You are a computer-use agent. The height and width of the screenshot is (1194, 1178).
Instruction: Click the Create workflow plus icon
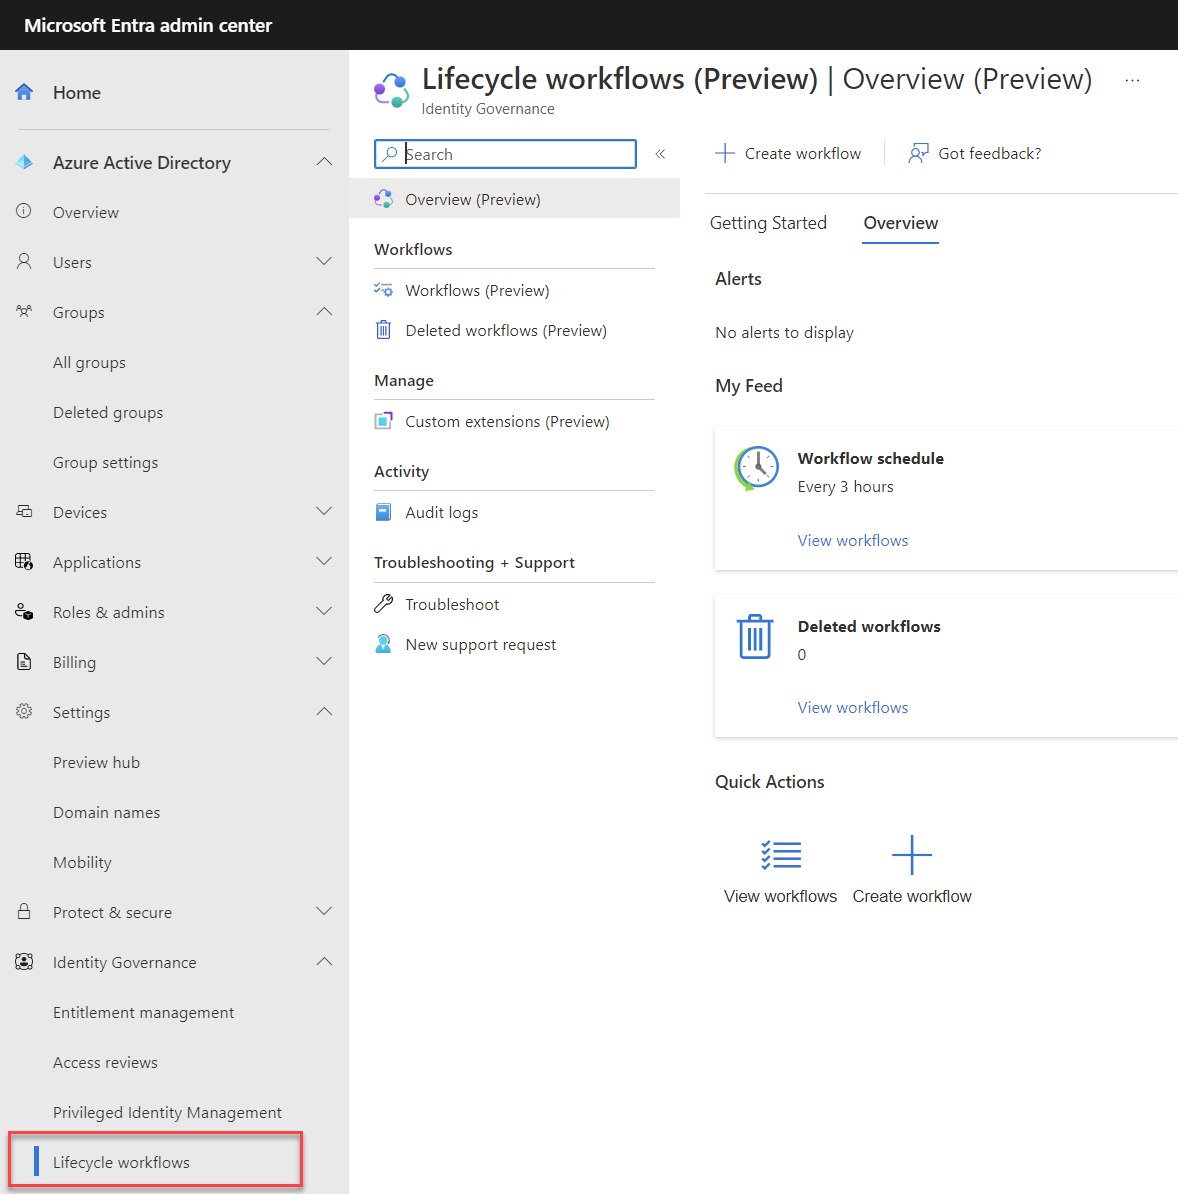point(911,854)
